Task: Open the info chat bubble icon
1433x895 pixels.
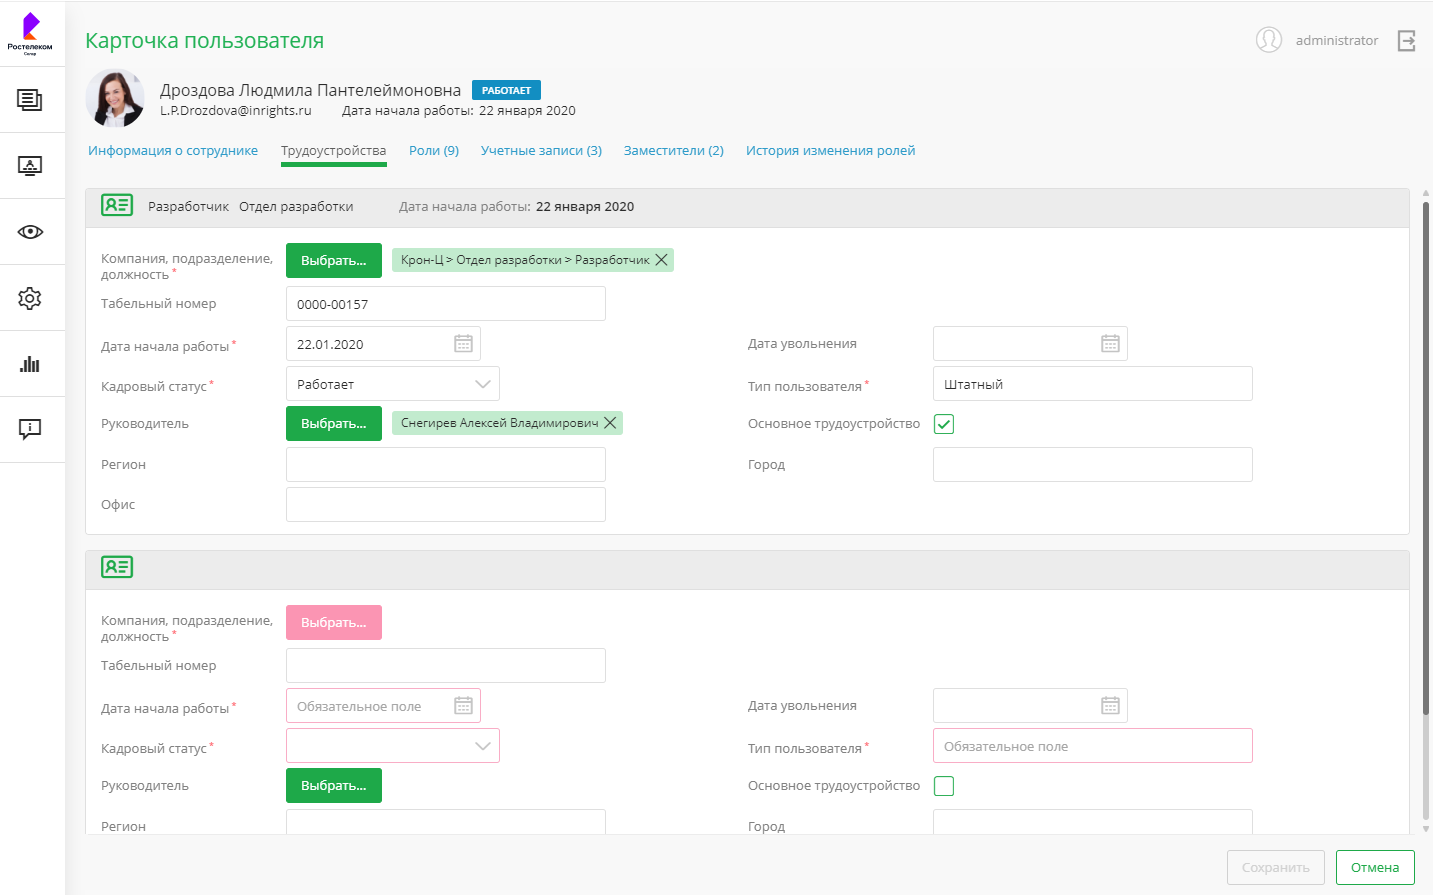Action: pos(30,430)
